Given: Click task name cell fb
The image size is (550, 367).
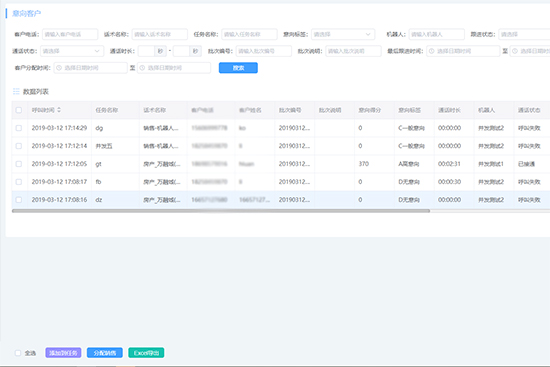Looking at the screenshot, I should coord(98,182).
